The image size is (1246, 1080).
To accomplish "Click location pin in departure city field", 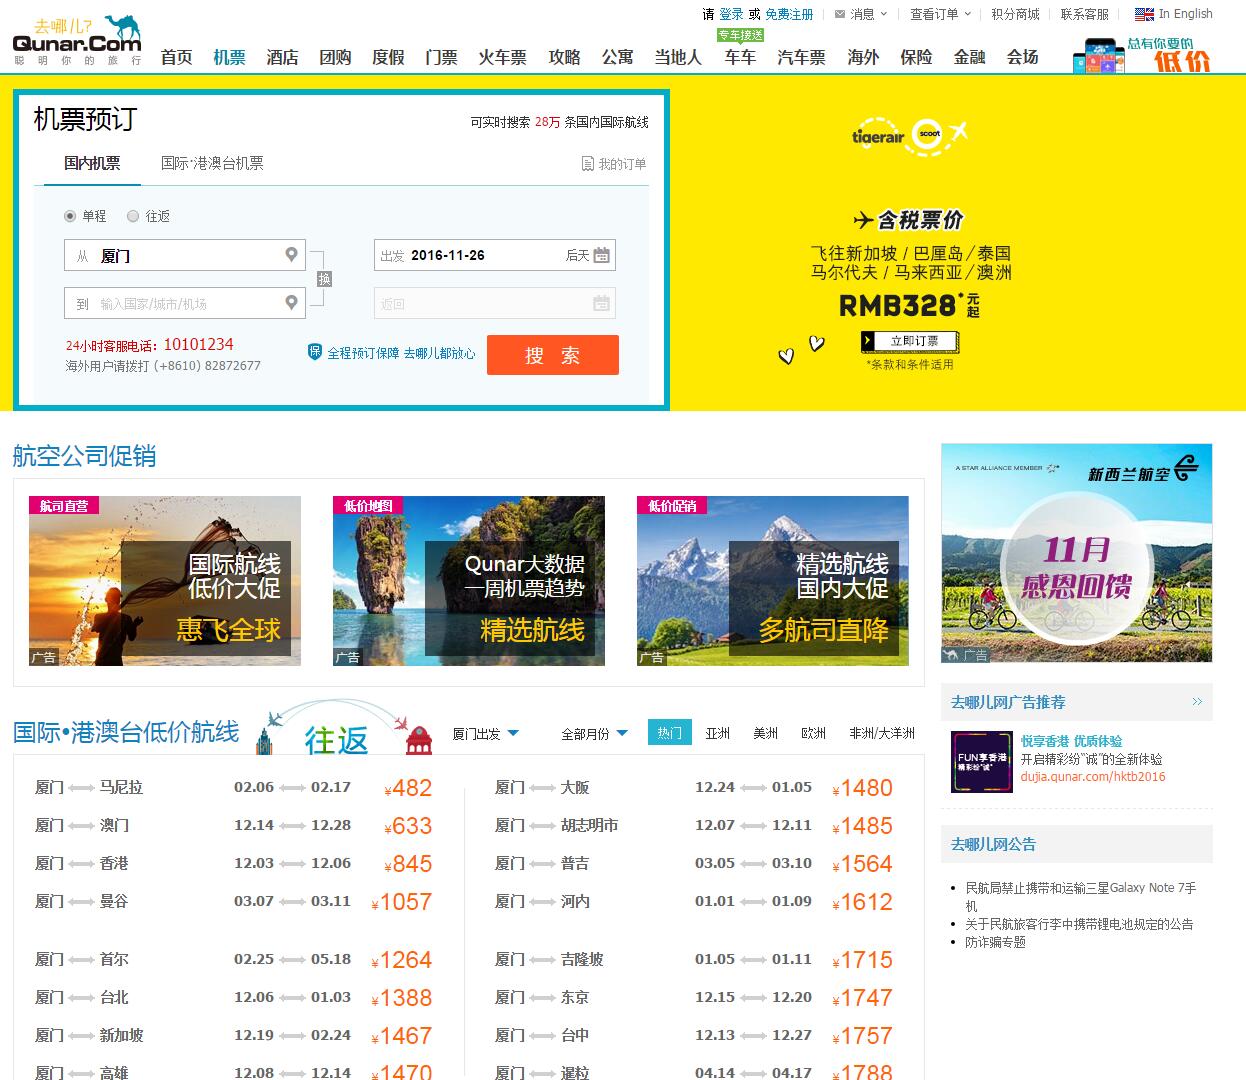I will [291, 254].
